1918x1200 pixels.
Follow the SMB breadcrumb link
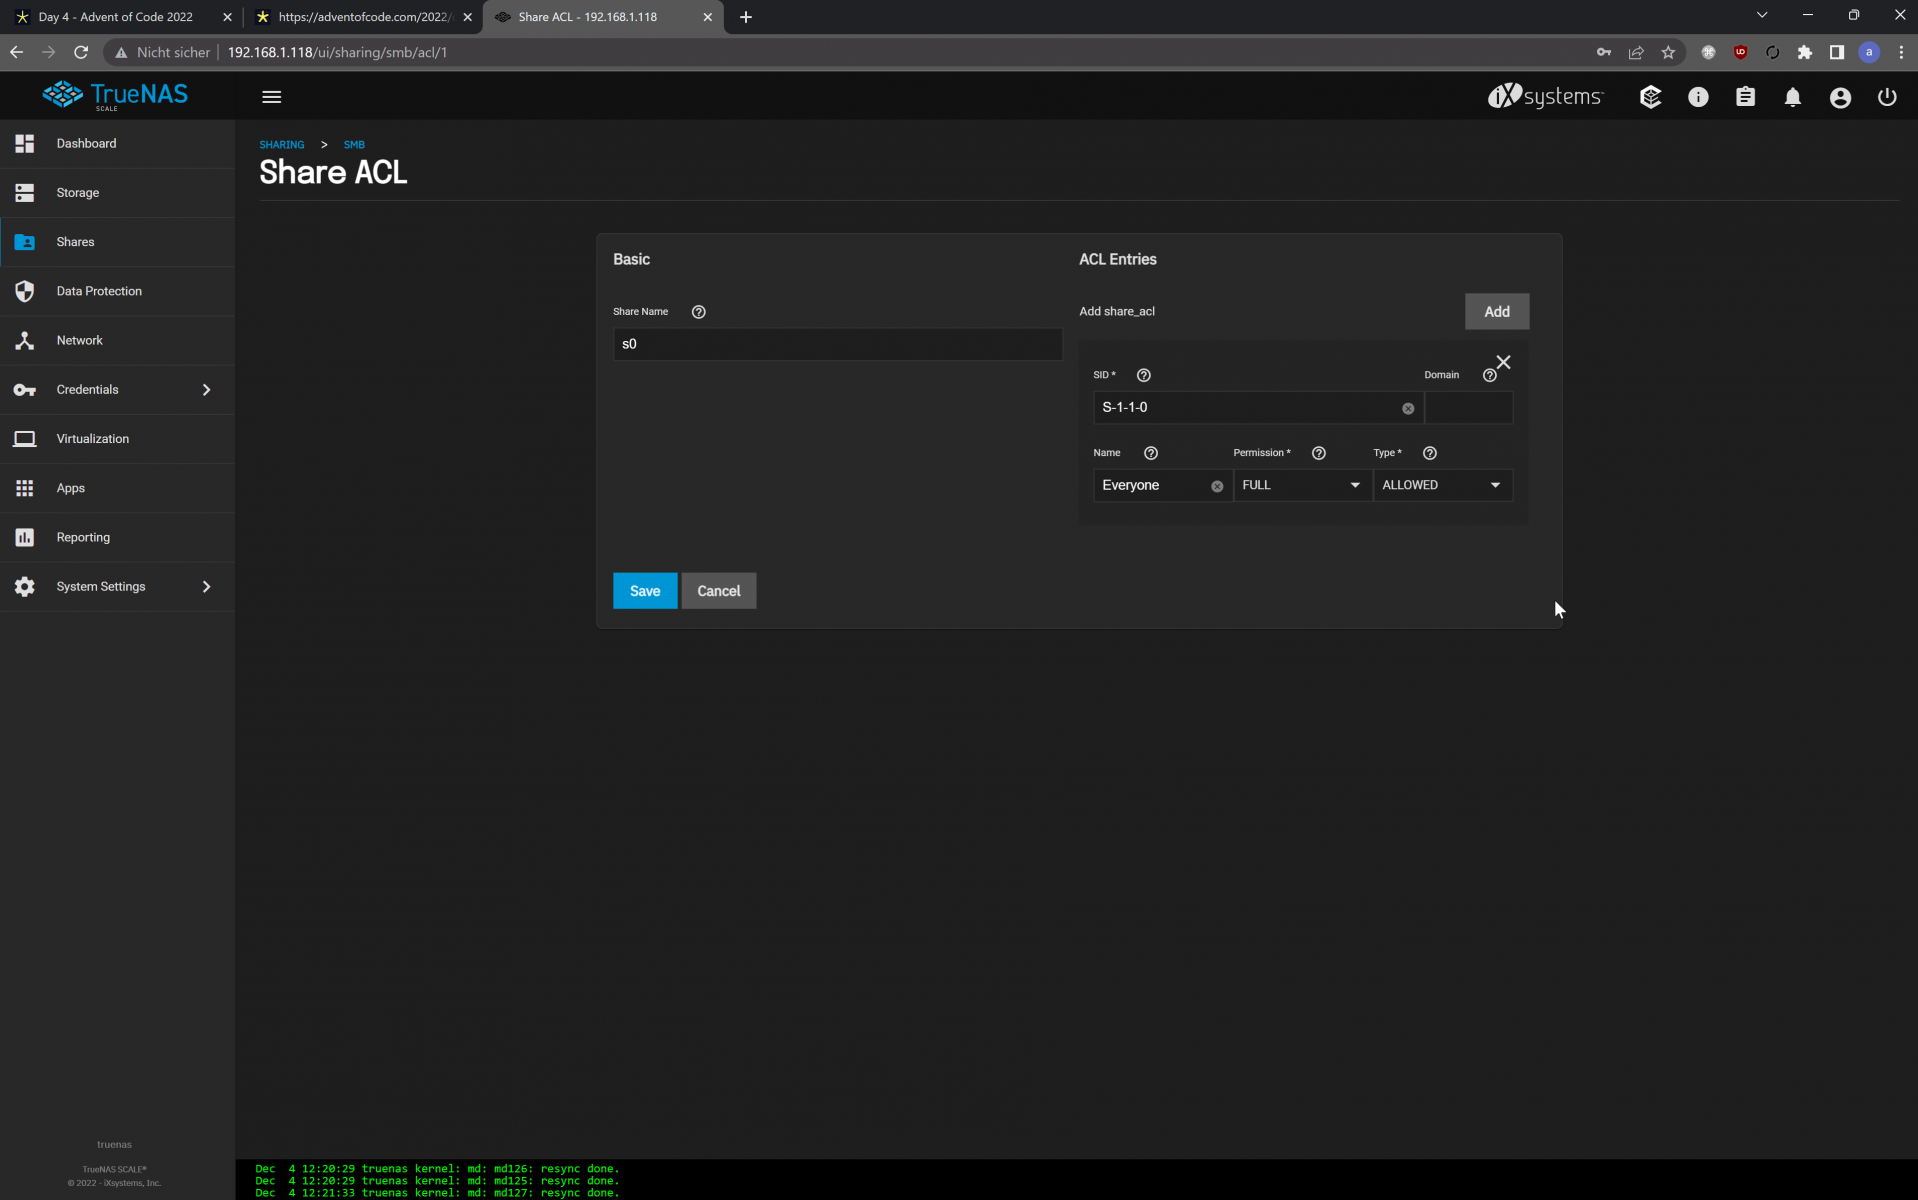[x=354, y=145]
